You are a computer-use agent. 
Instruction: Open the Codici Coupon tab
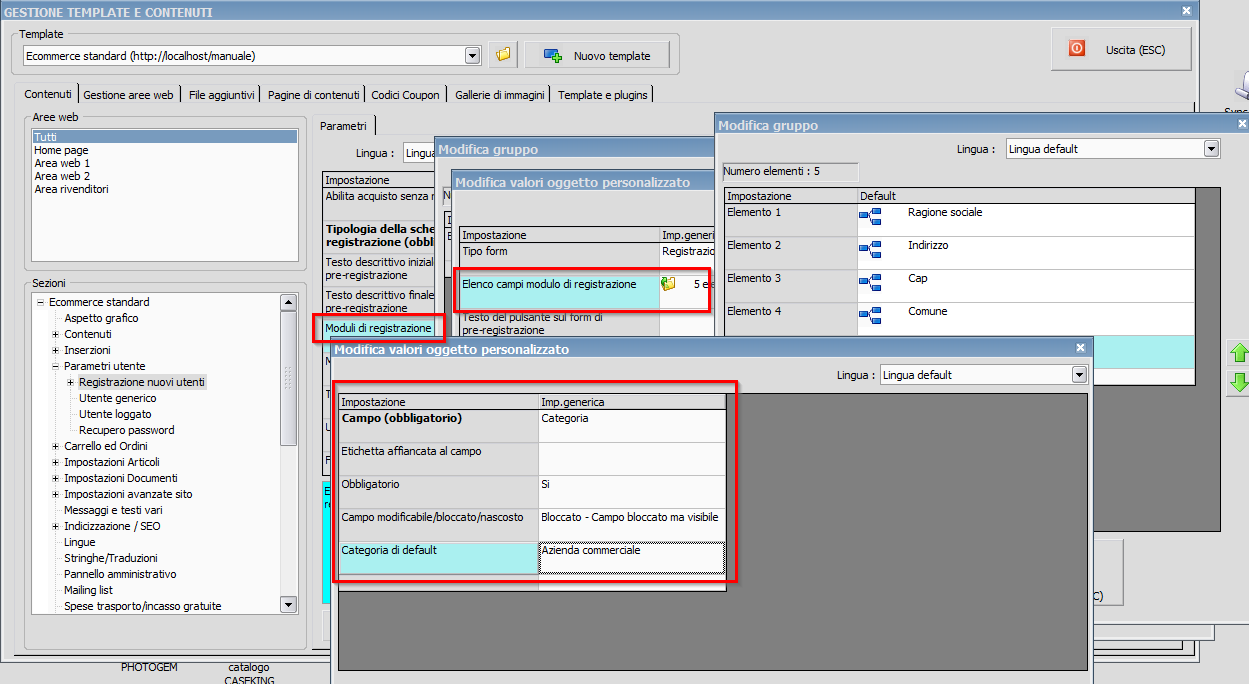[405, 95]
